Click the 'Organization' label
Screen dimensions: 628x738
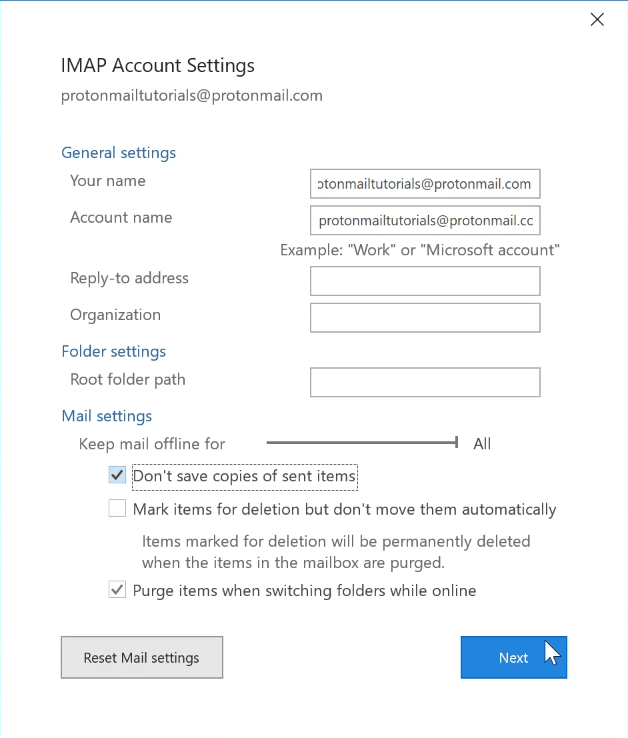(x=115, y=315)
